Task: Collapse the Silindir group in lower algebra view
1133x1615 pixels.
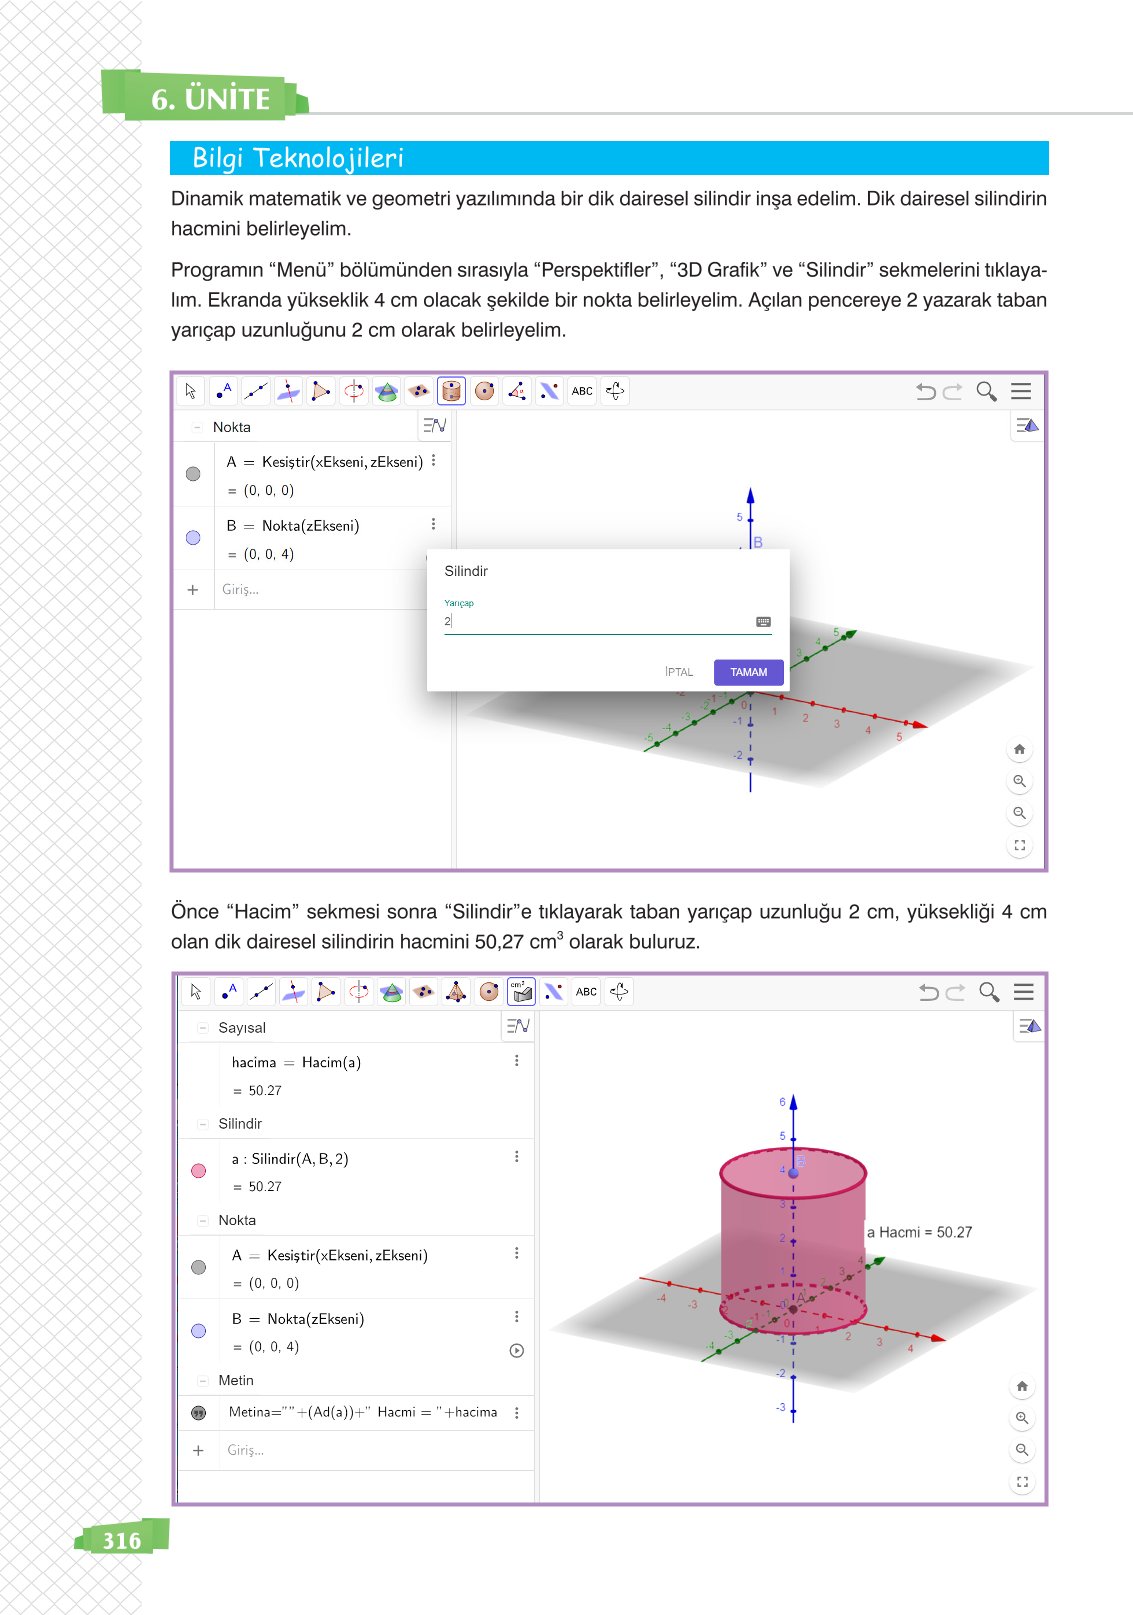Action: click(x=202, y=1124)
